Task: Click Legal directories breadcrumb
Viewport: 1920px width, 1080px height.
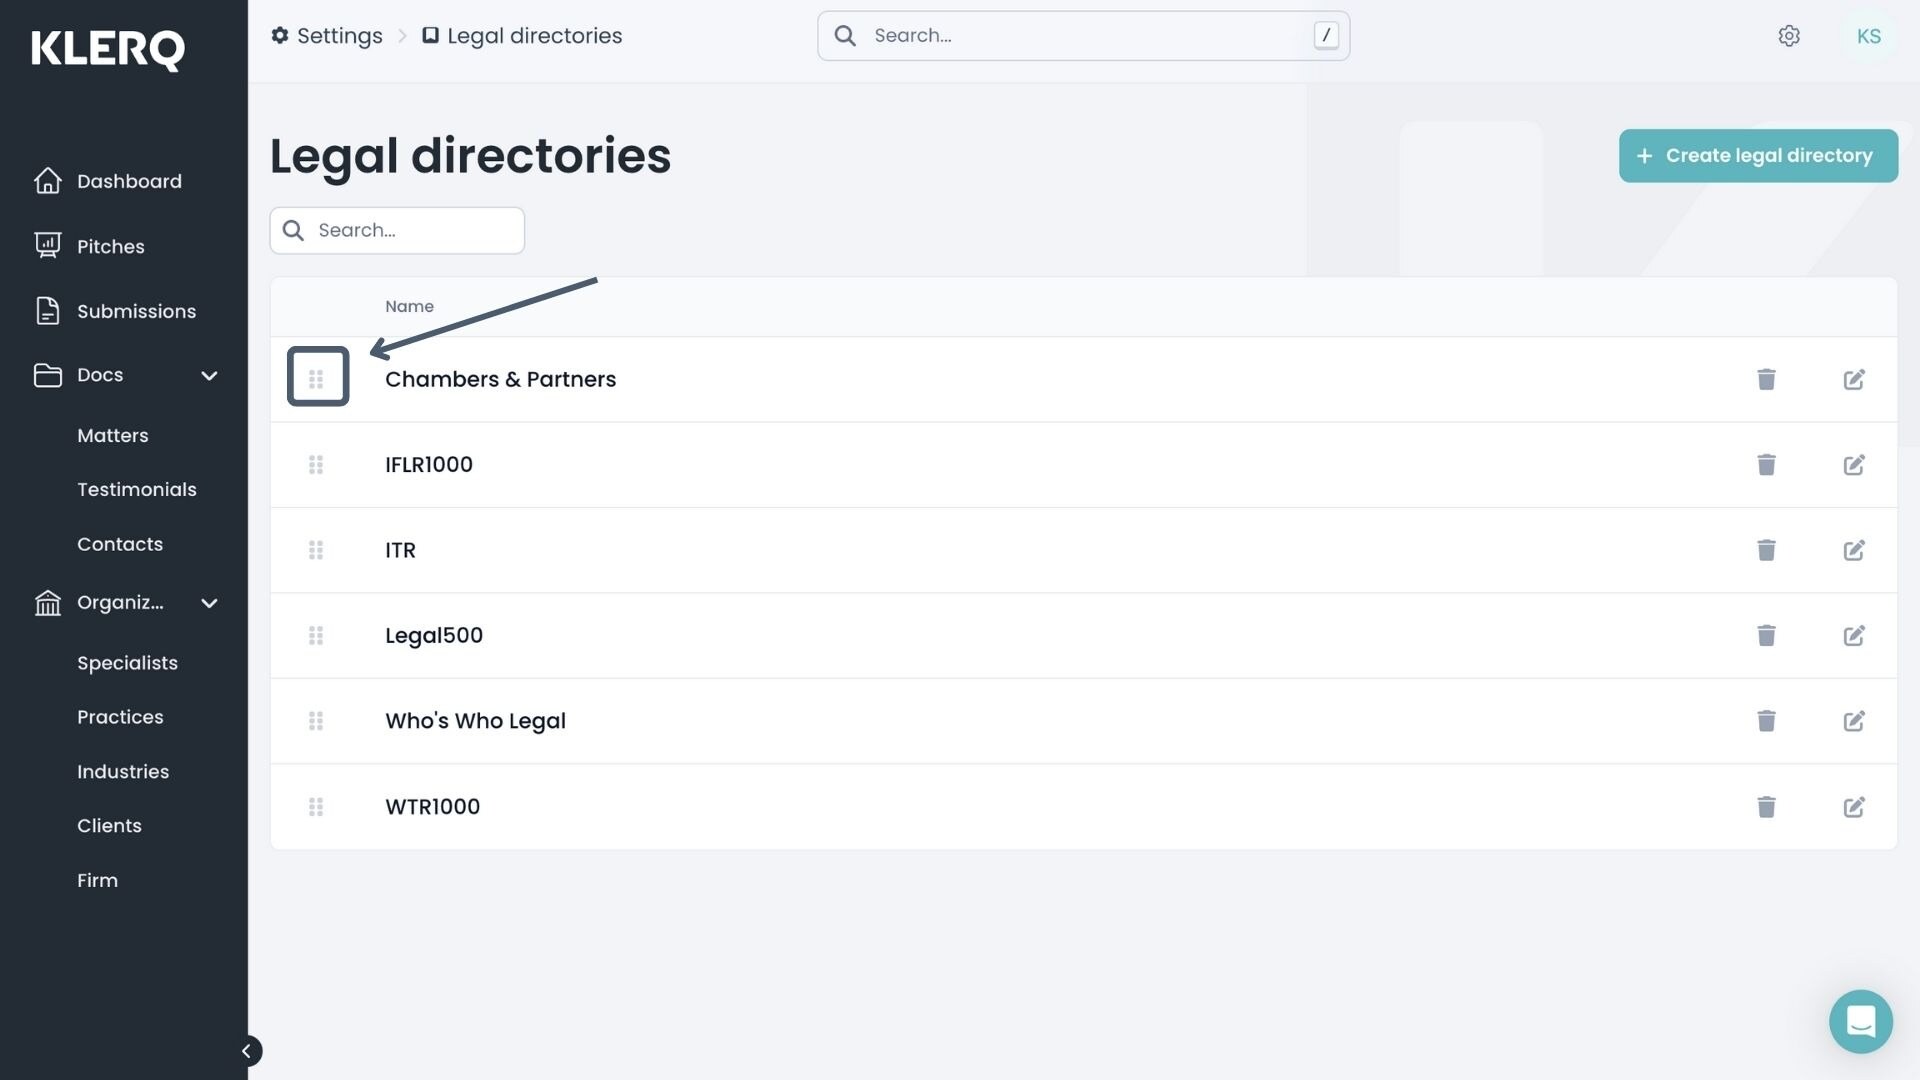Action: 522,36
